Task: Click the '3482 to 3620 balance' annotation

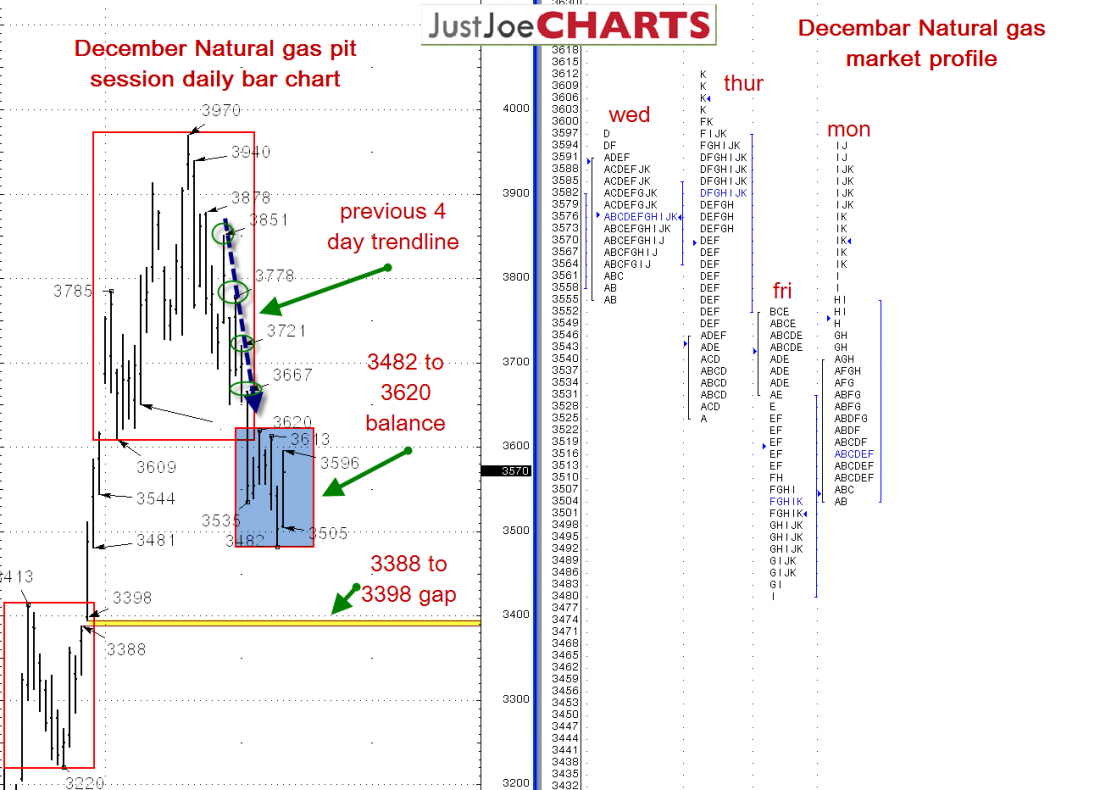Action: [405, 392]
